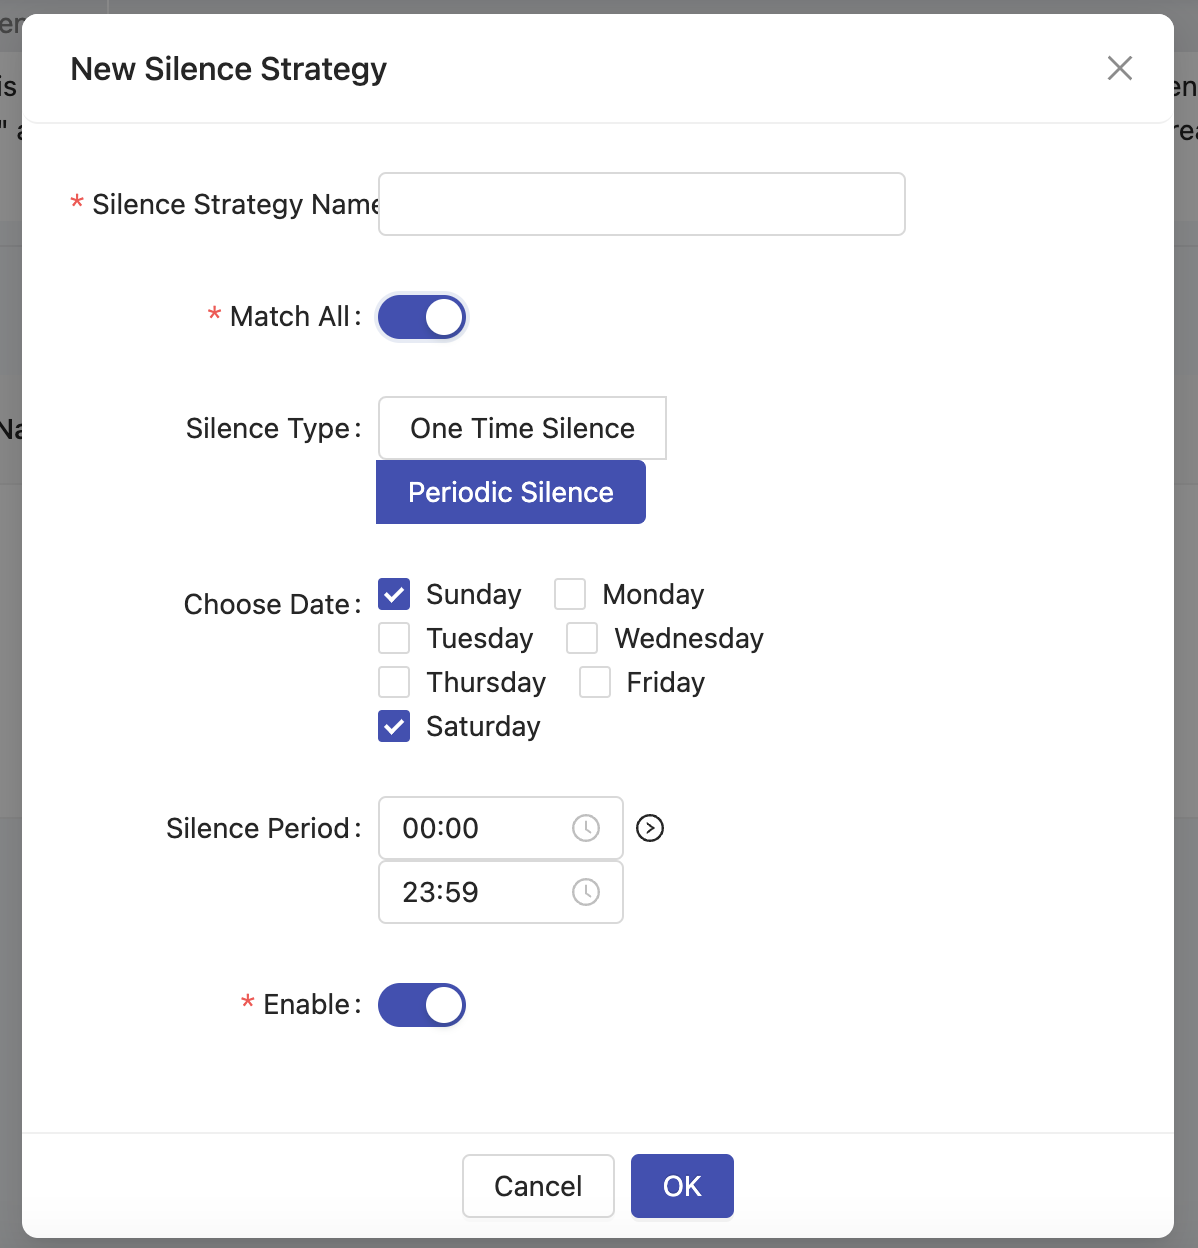This screenshot has height=1248, width=1198.
Task: Select Periodic Silence type
Action: [x=510, y=492]
